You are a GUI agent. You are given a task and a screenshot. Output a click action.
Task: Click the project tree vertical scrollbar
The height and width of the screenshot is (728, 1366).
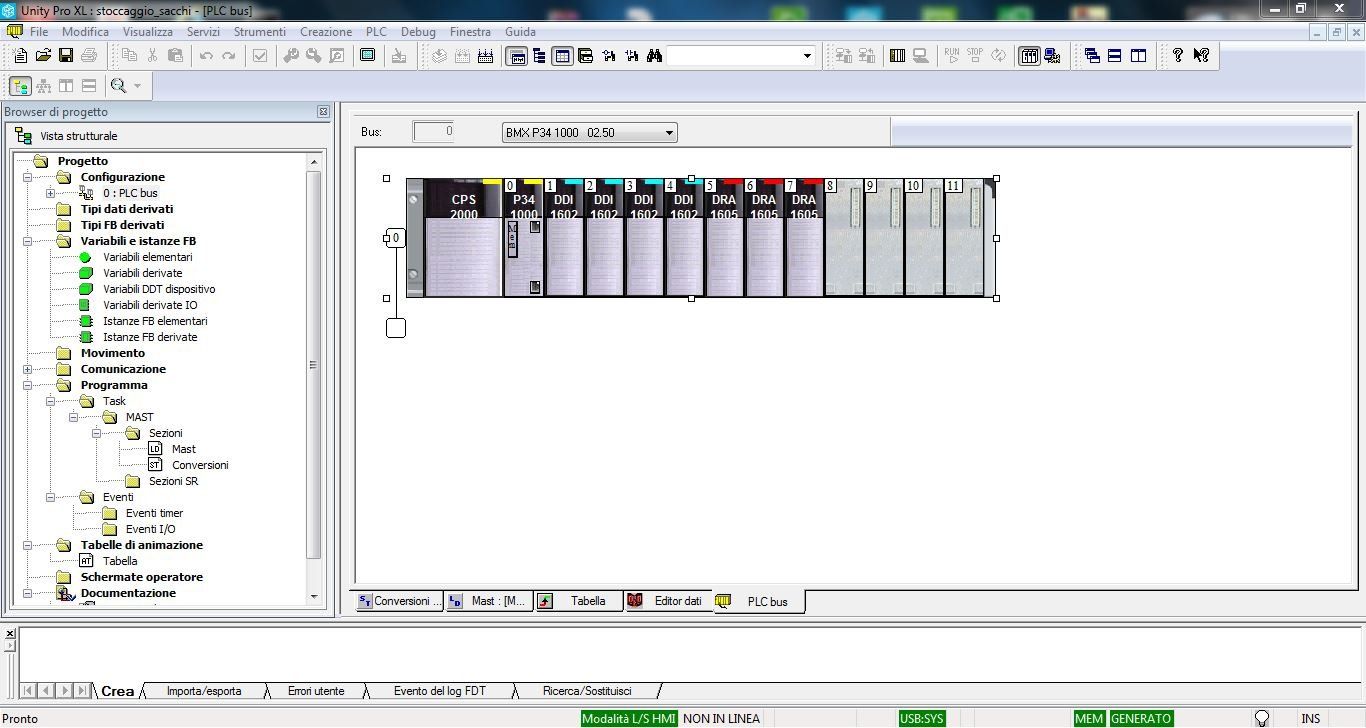(313, 365)
